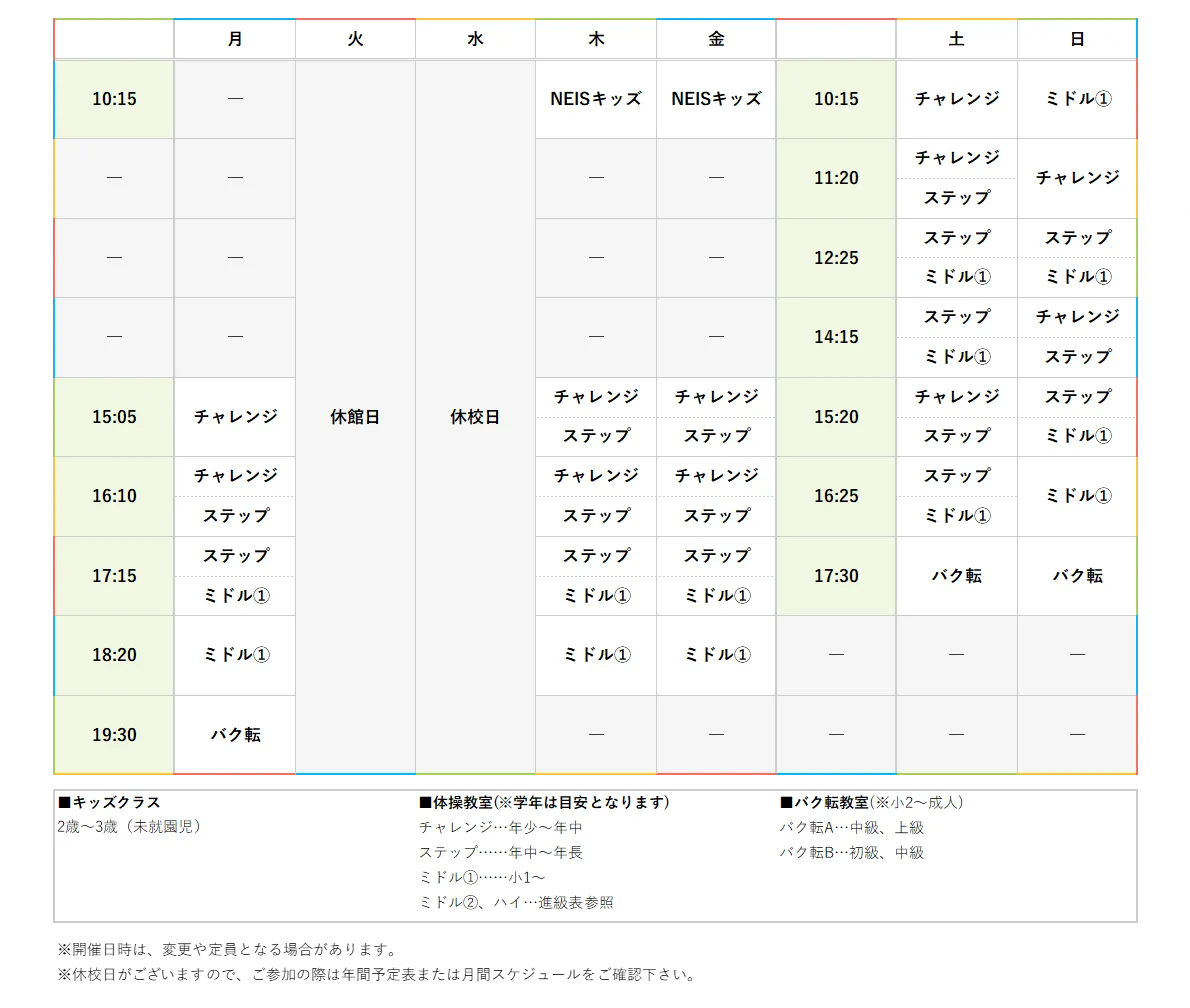Select Monday's バク転 class at 19:30
This screenshot has height=1008, width=1190.
[235, 735]
